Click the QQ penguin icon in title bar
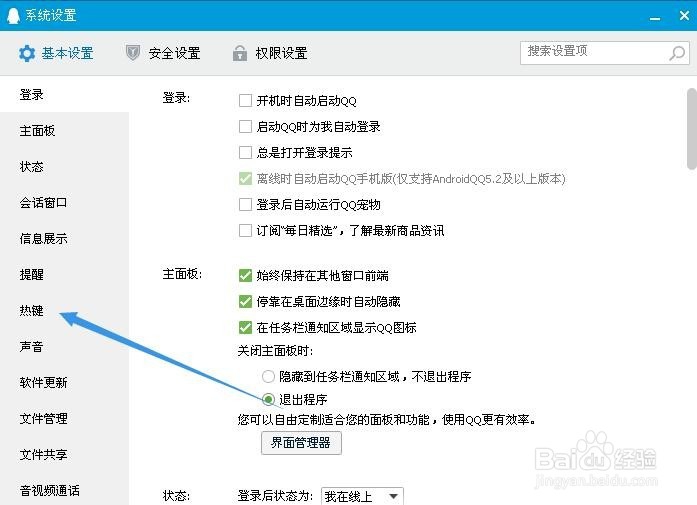 coord(13,15)
